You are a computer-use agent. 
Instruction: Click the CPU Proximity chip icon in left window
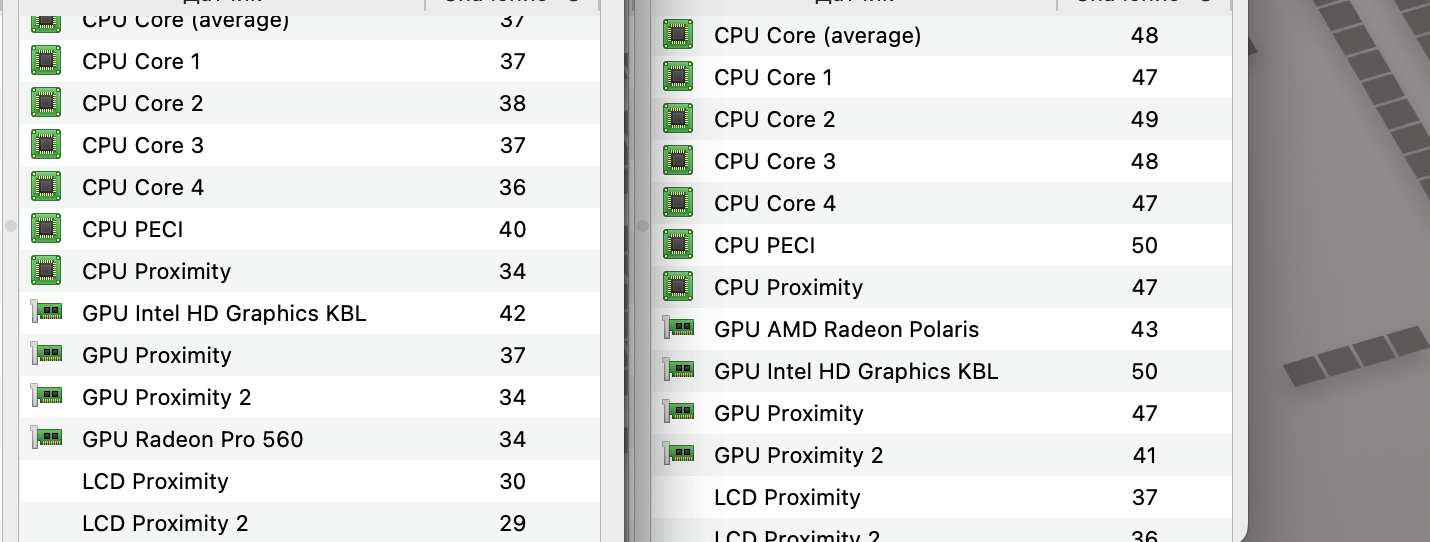point(46,271)
